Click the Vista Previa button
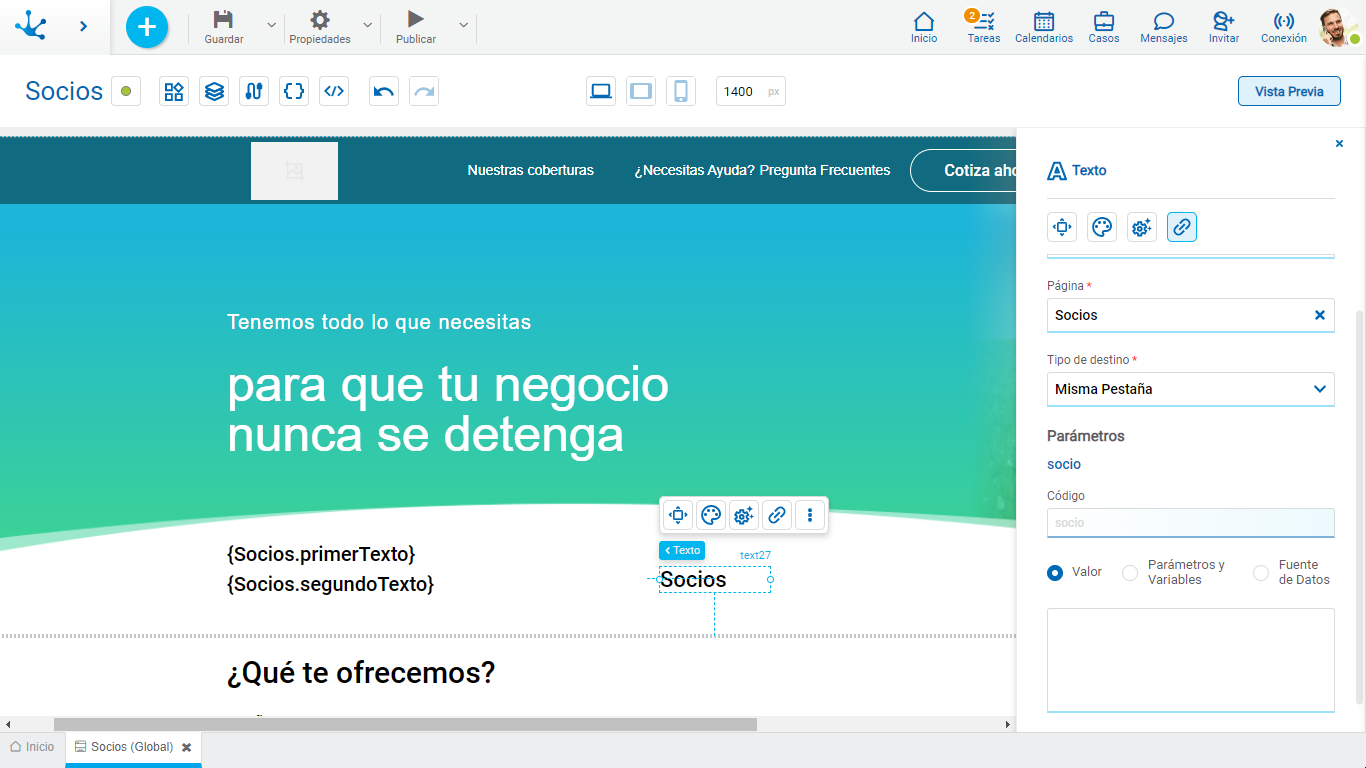1366x768 pixels. tap(1289, 91)
